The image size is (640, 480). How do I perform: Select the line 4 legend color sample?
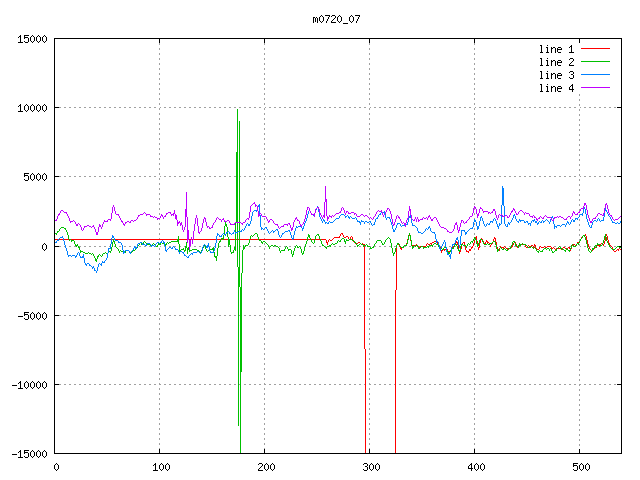point(595,88)
